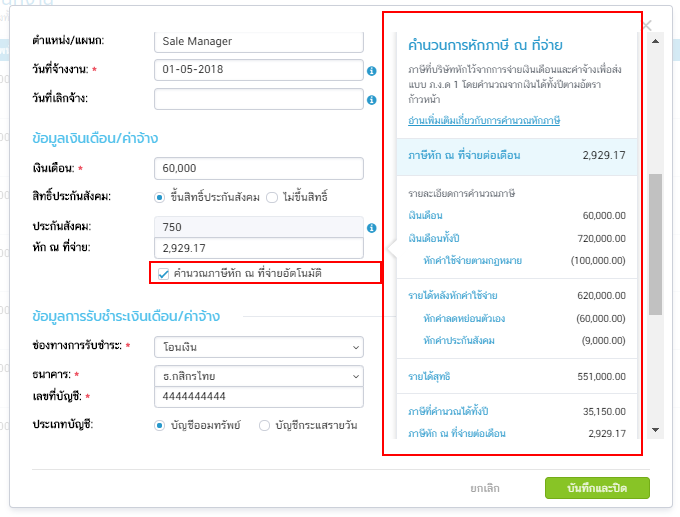The image size is (680, 517).
Task: Click info icon beside social security amount
Action: pos(371,228)
